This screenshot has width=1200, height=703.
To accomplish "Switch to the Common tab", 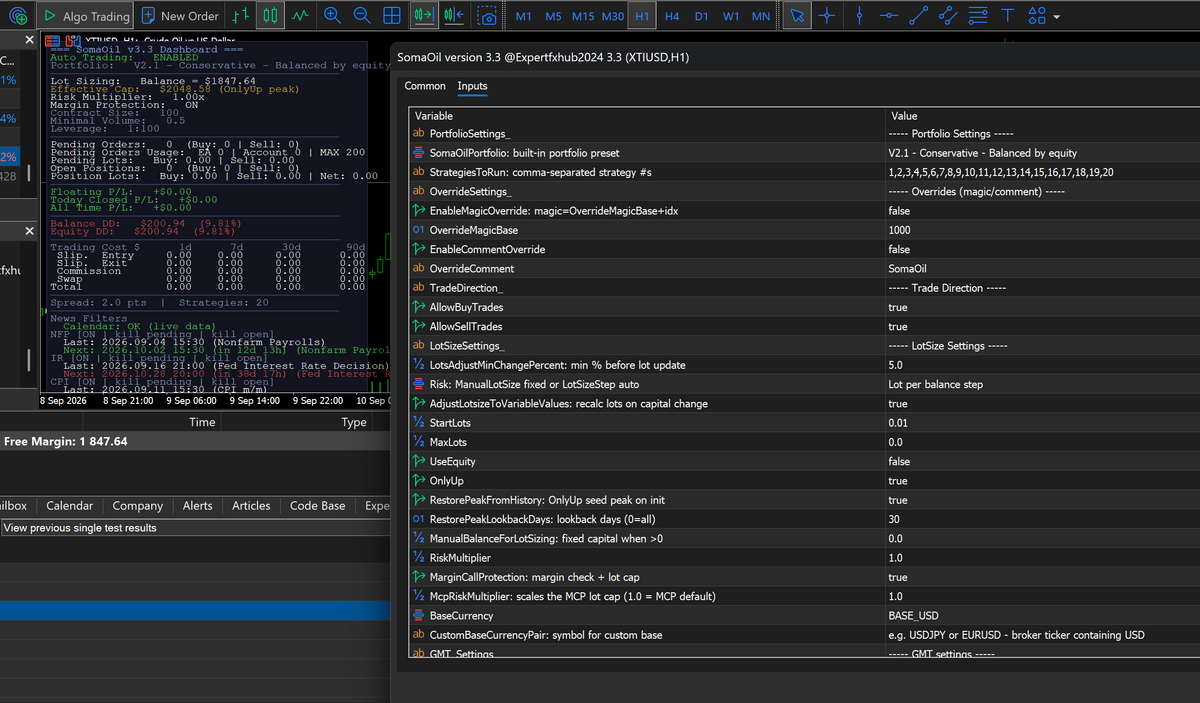I will [425, 86].
